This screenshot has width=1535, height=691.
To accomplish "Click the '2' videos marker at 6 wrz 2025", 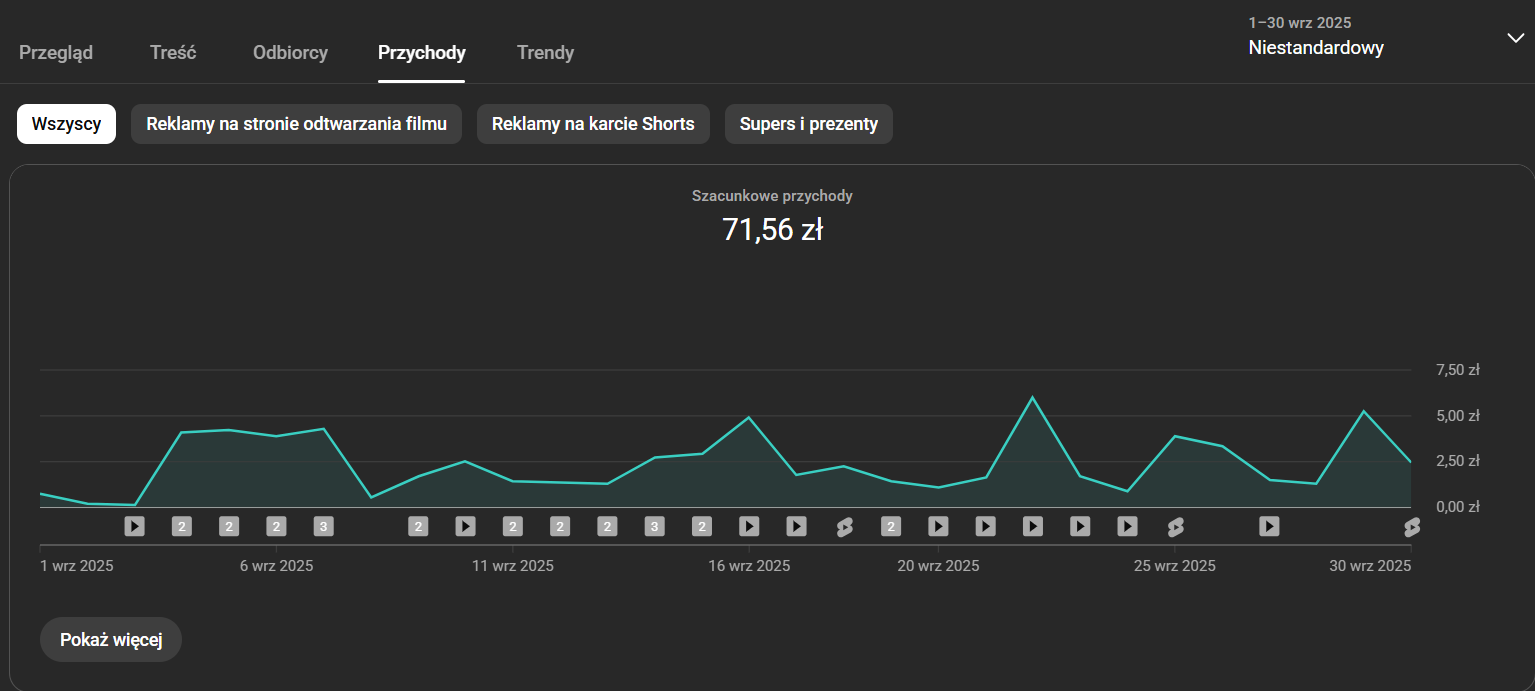I will pyautogui.click(x=276, y=526).
